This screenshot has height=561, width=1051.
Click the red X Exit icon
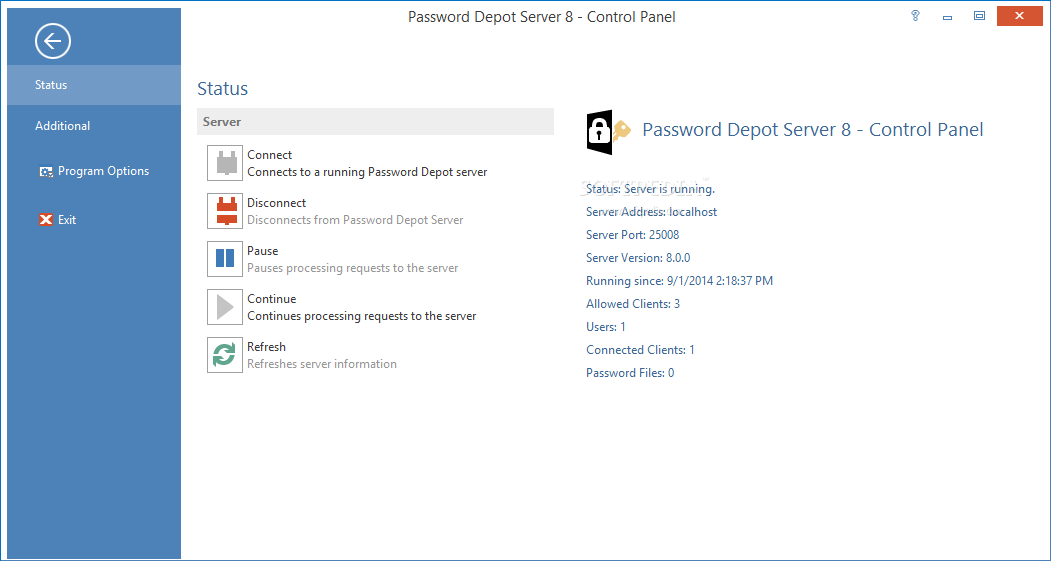click(x=46, y=220)
